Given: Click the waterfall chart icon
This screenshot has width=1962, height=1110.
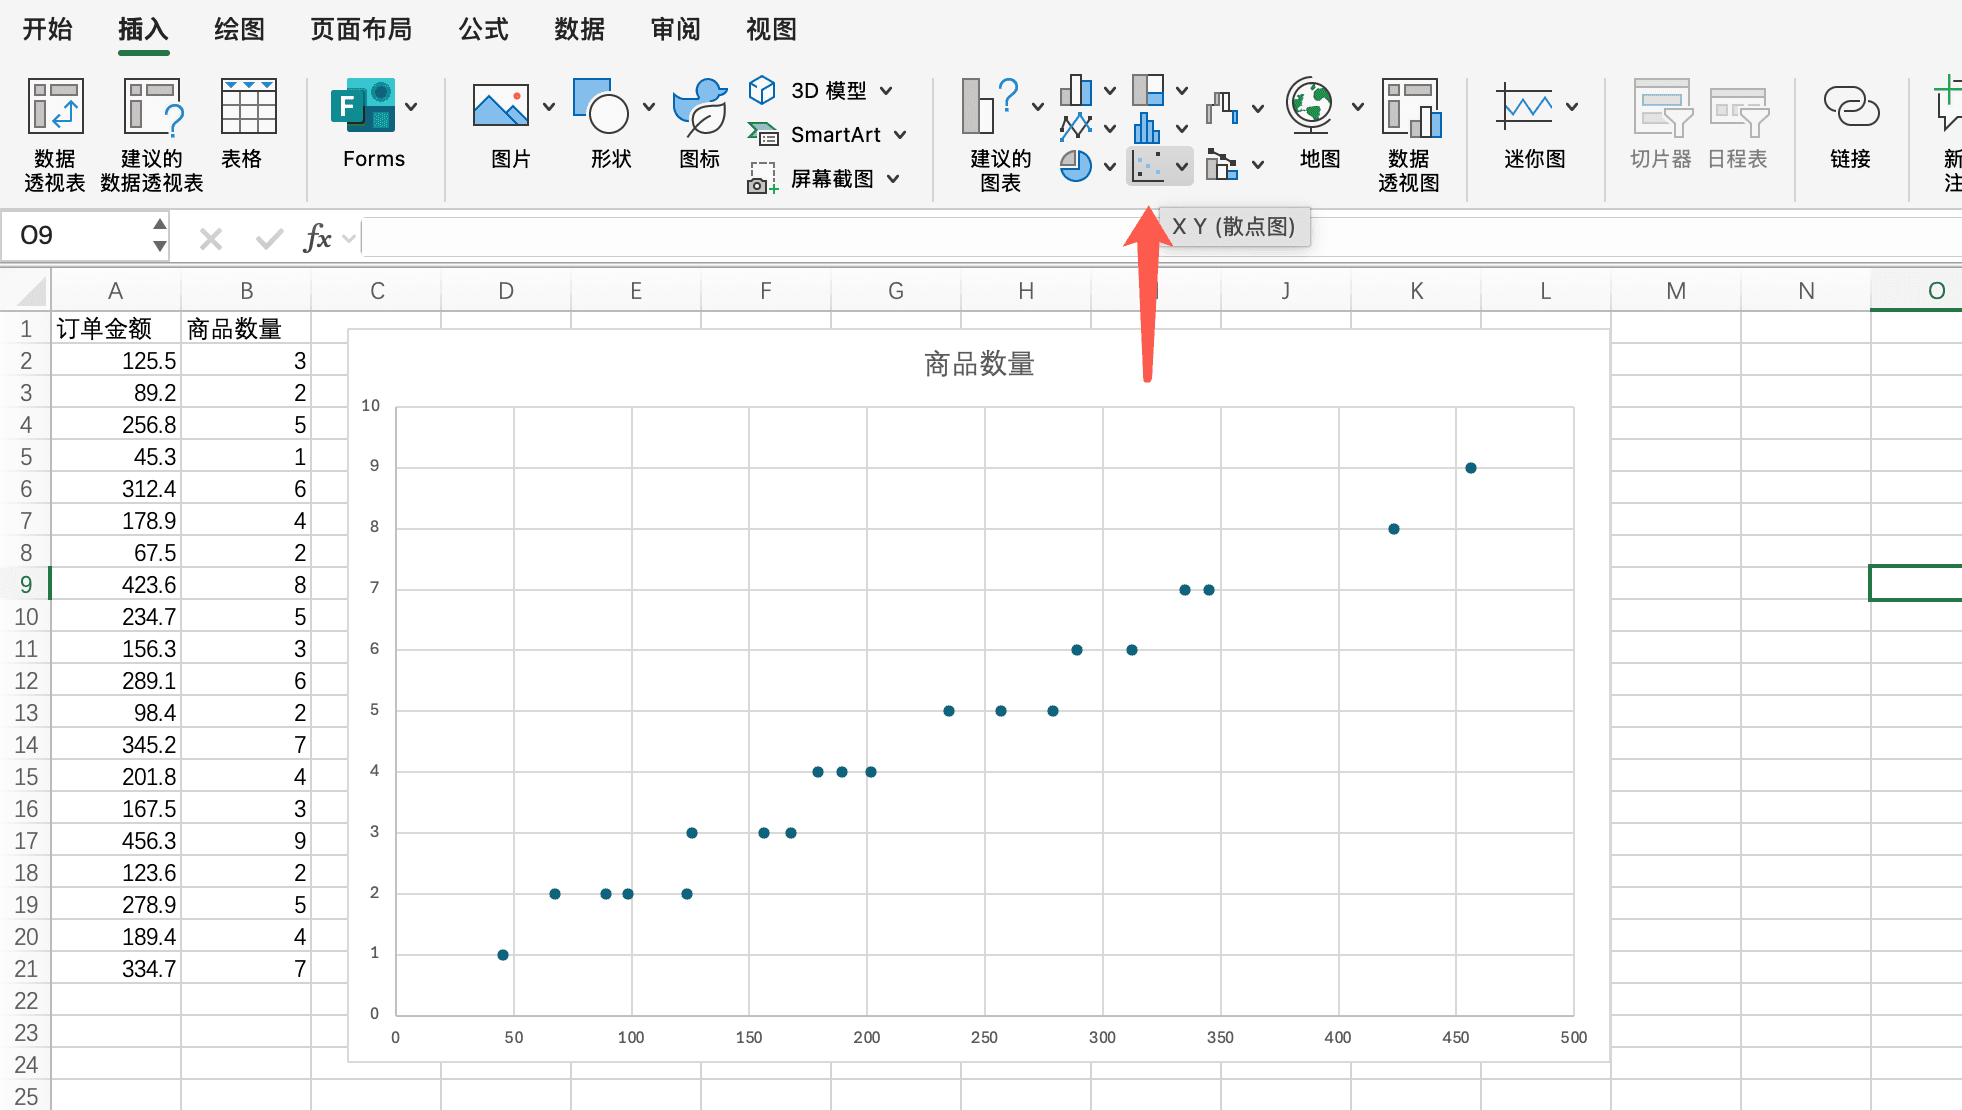Looking at the screenshot, I should tap(1222, 108).
